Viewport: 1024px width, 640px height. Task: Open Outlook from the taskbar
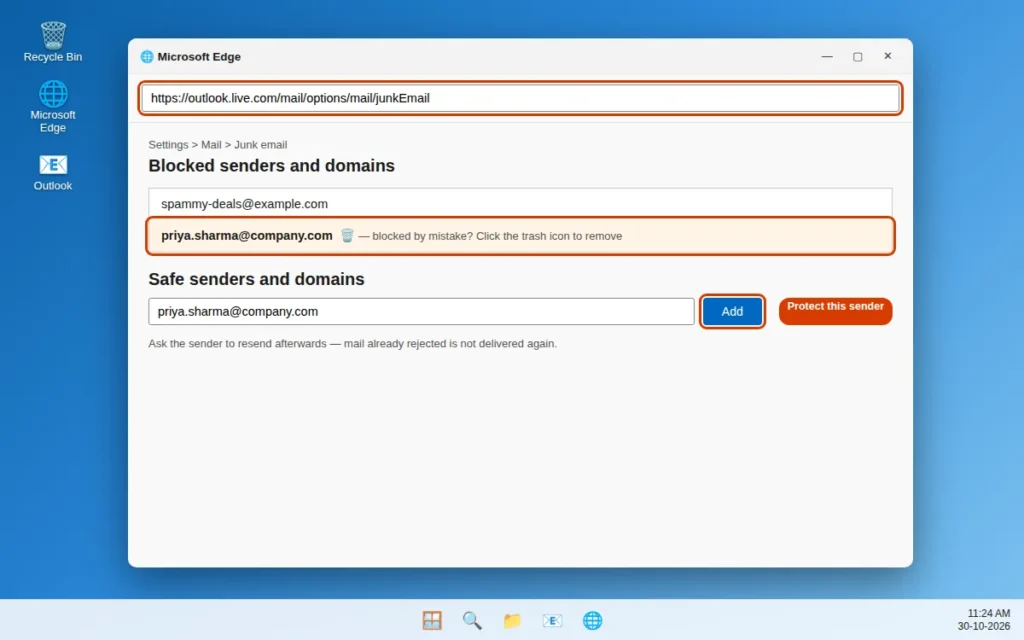(x=552, y=620)
